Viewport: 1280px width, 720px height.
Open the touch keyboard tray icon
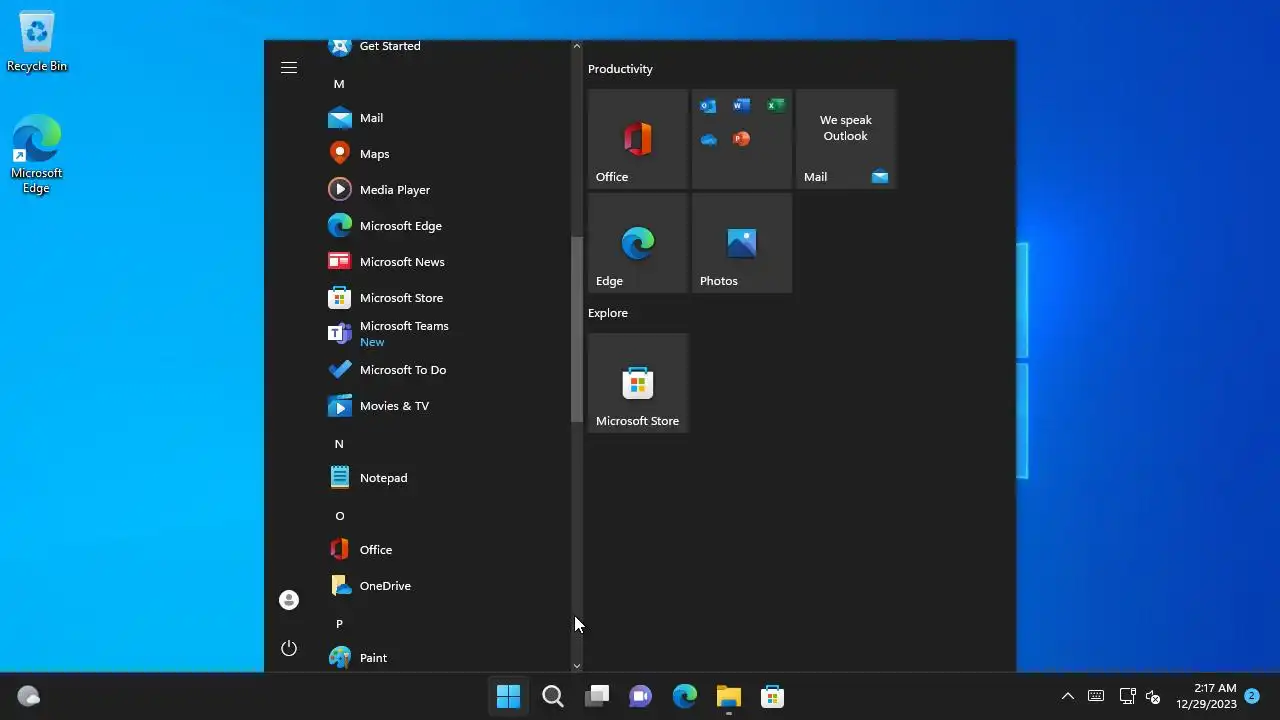[1096, 696]
